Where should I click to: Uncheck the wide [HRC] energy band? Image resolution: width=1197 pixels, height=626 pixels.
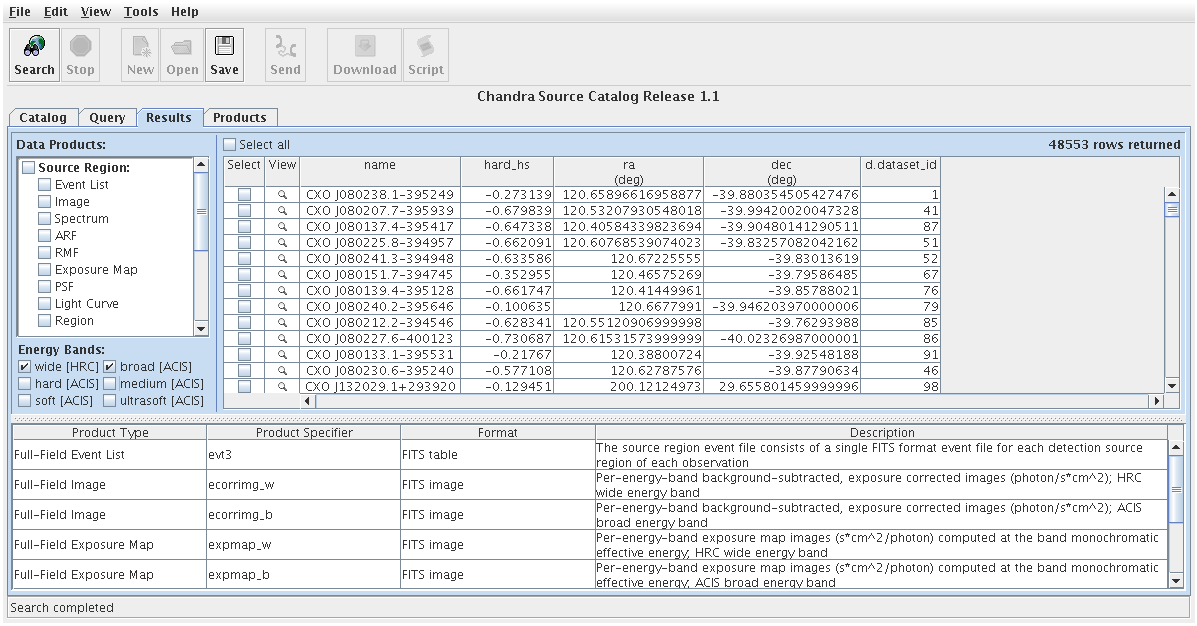(x=25, y=367)
